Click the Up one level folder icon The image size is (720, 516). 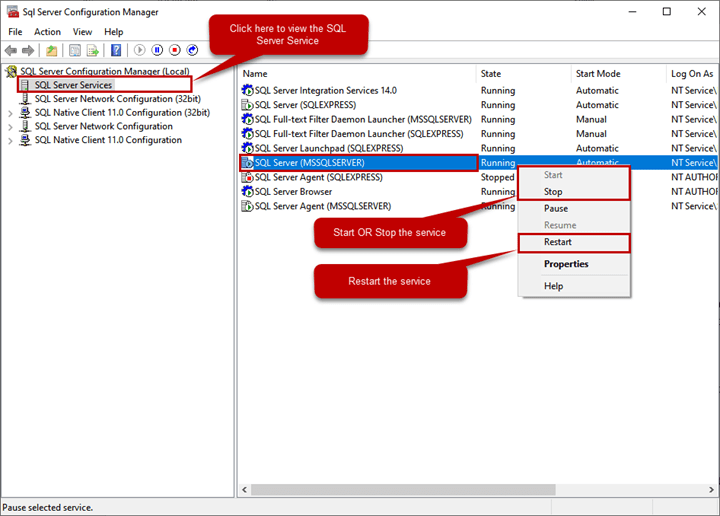(x=51, y=50)
